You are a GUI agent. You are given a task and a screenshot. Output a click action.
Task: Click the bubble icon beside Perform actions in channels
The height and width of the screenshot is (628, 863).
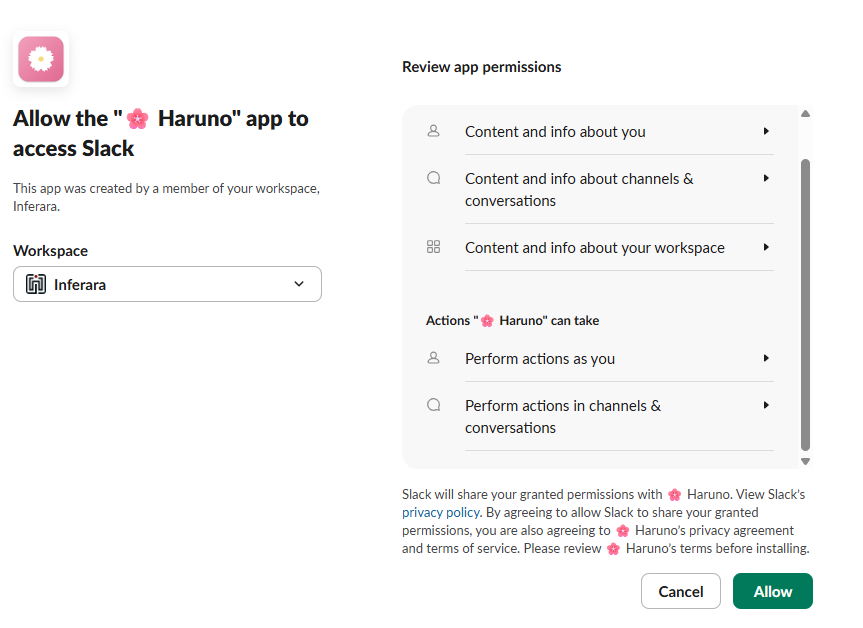click(x=434, y=405)
